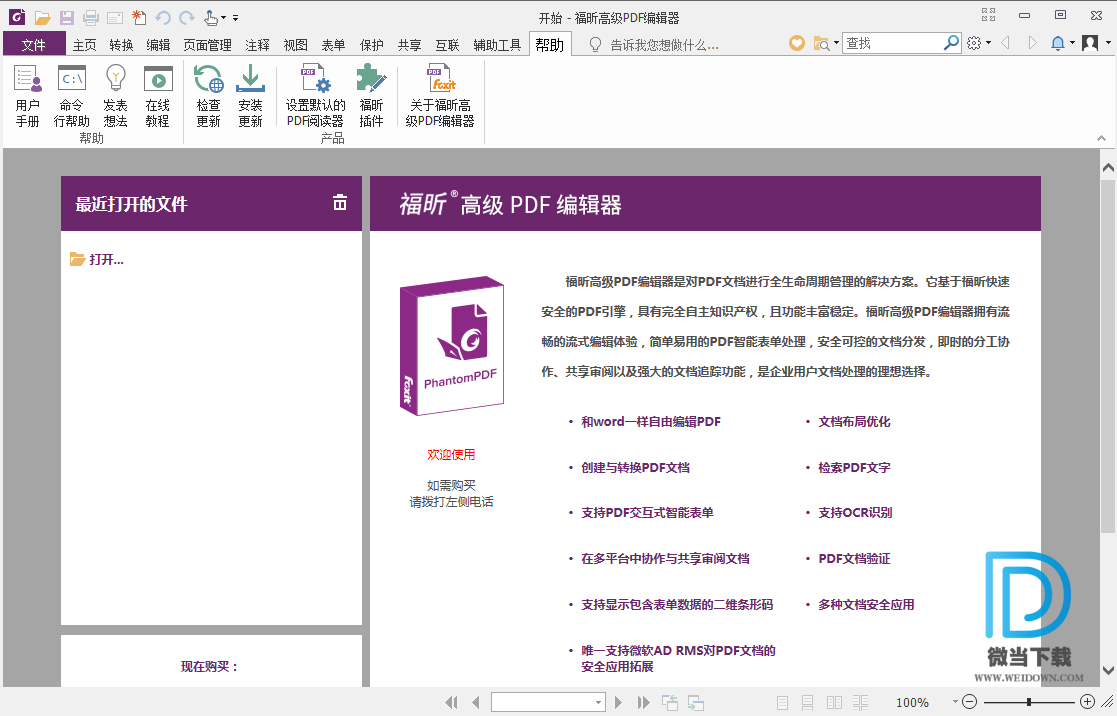This screenshot has height=716, width=1117.
Task: Click 检索PDF文字 feature link
Action: (854, 467)
